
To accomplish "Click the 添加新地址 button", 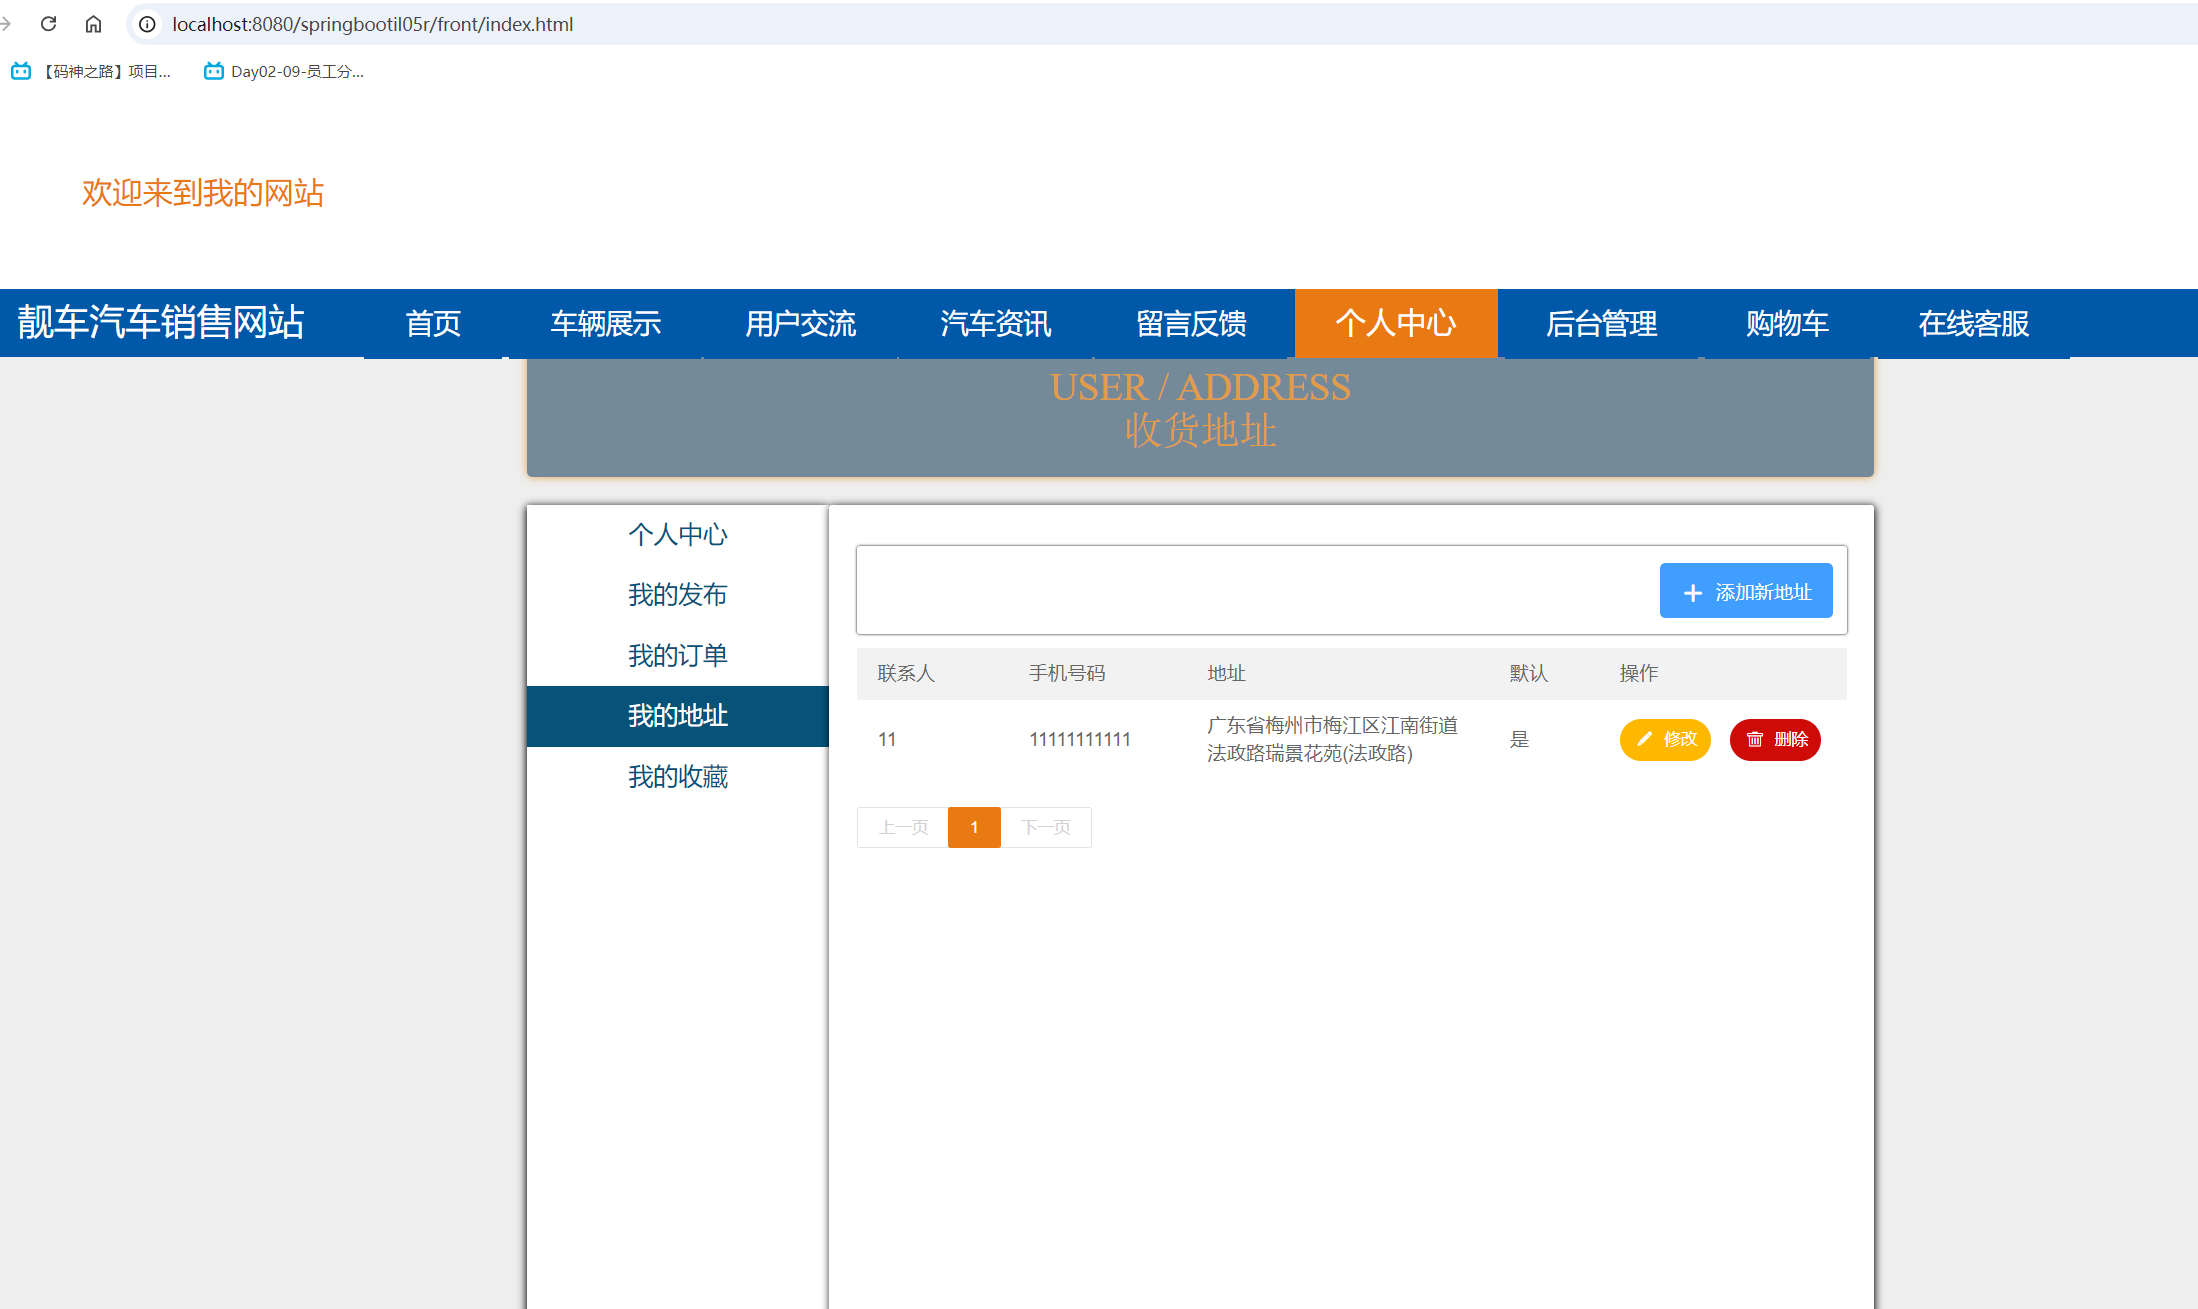I will pyautogui.click(x=1746, y=591).
